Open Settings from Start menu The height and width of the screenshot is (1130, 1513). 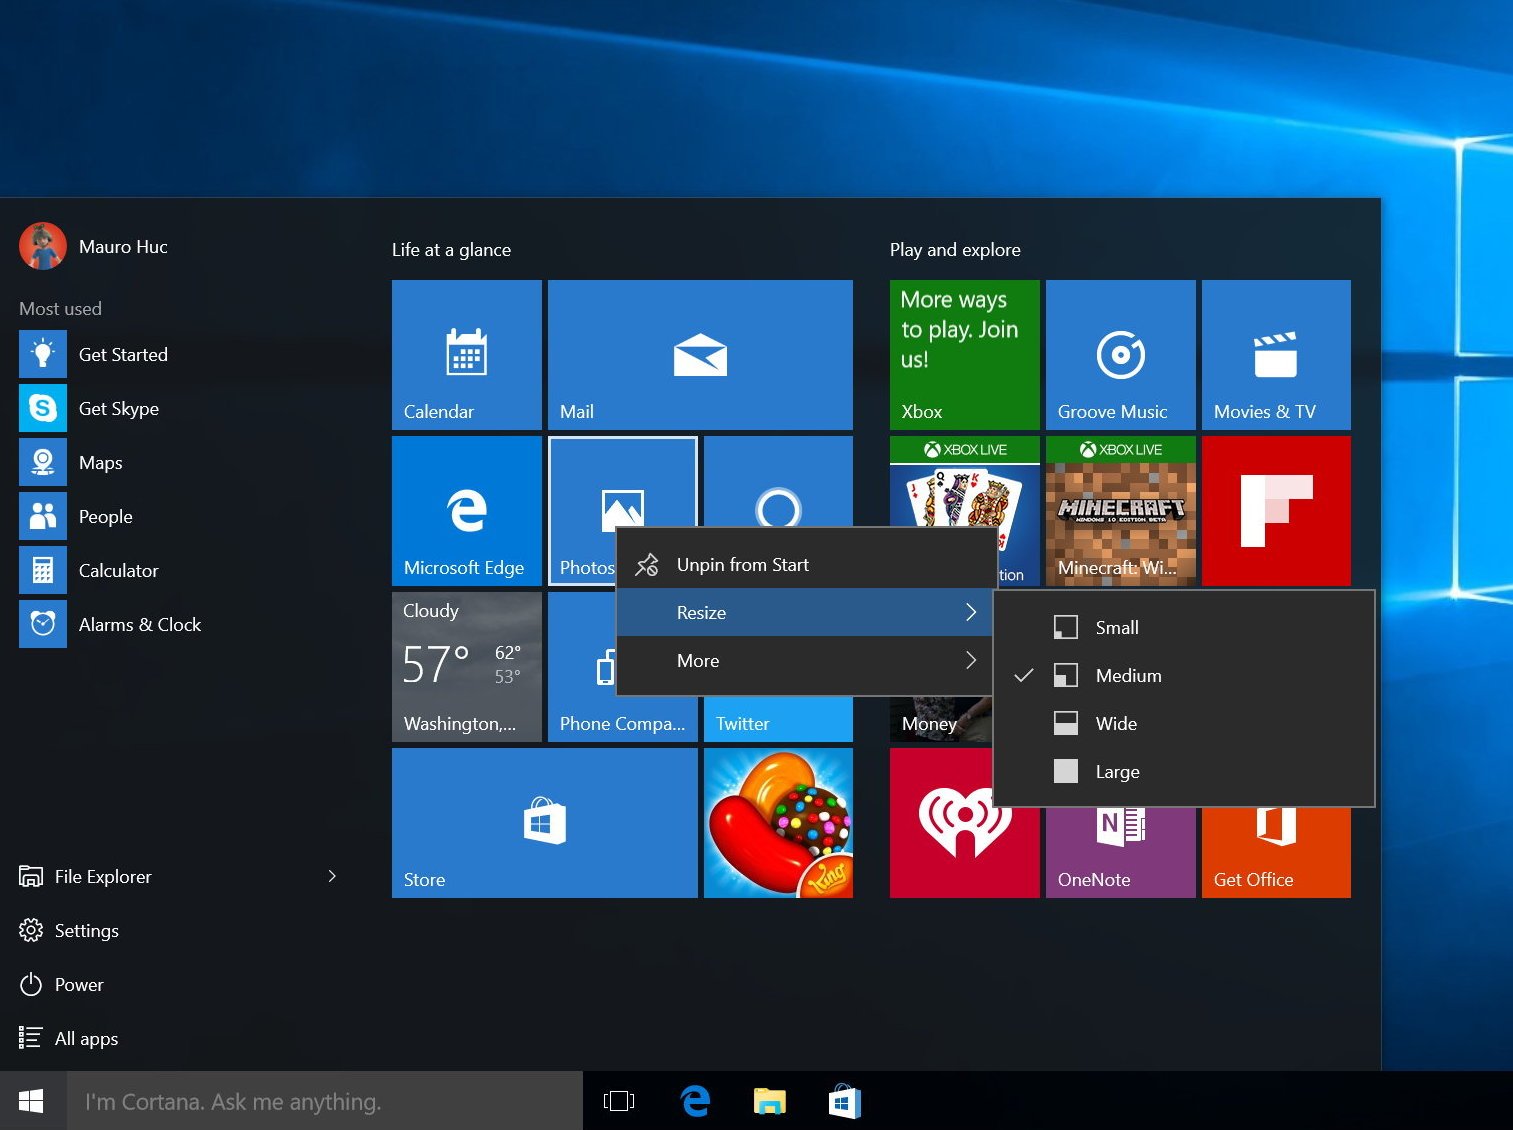click(x=86, y=930)
